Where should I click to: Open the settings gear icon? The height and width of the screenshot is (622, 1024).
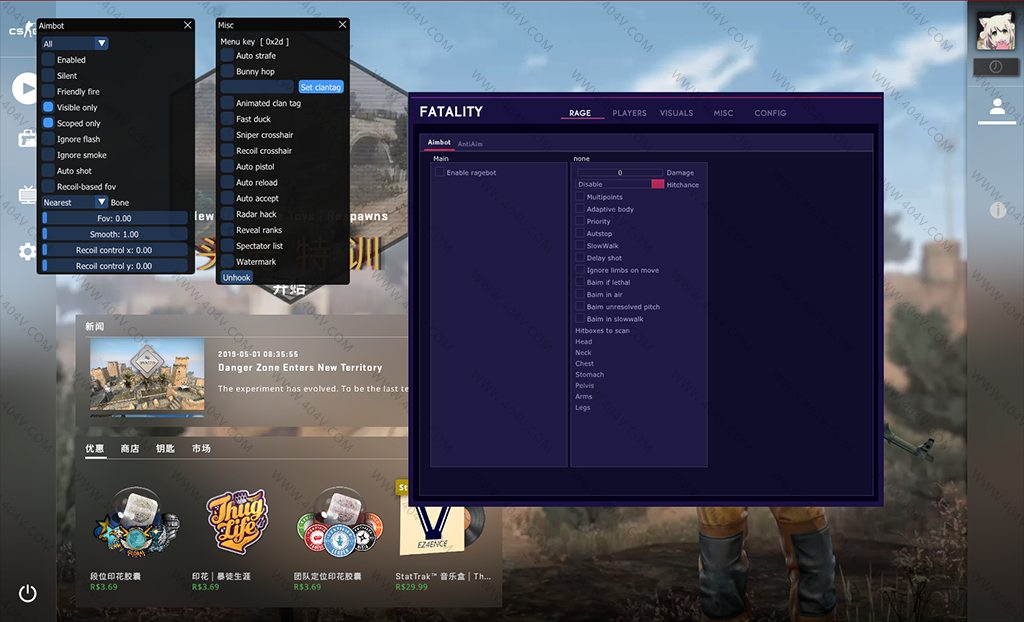coord(27,251)
